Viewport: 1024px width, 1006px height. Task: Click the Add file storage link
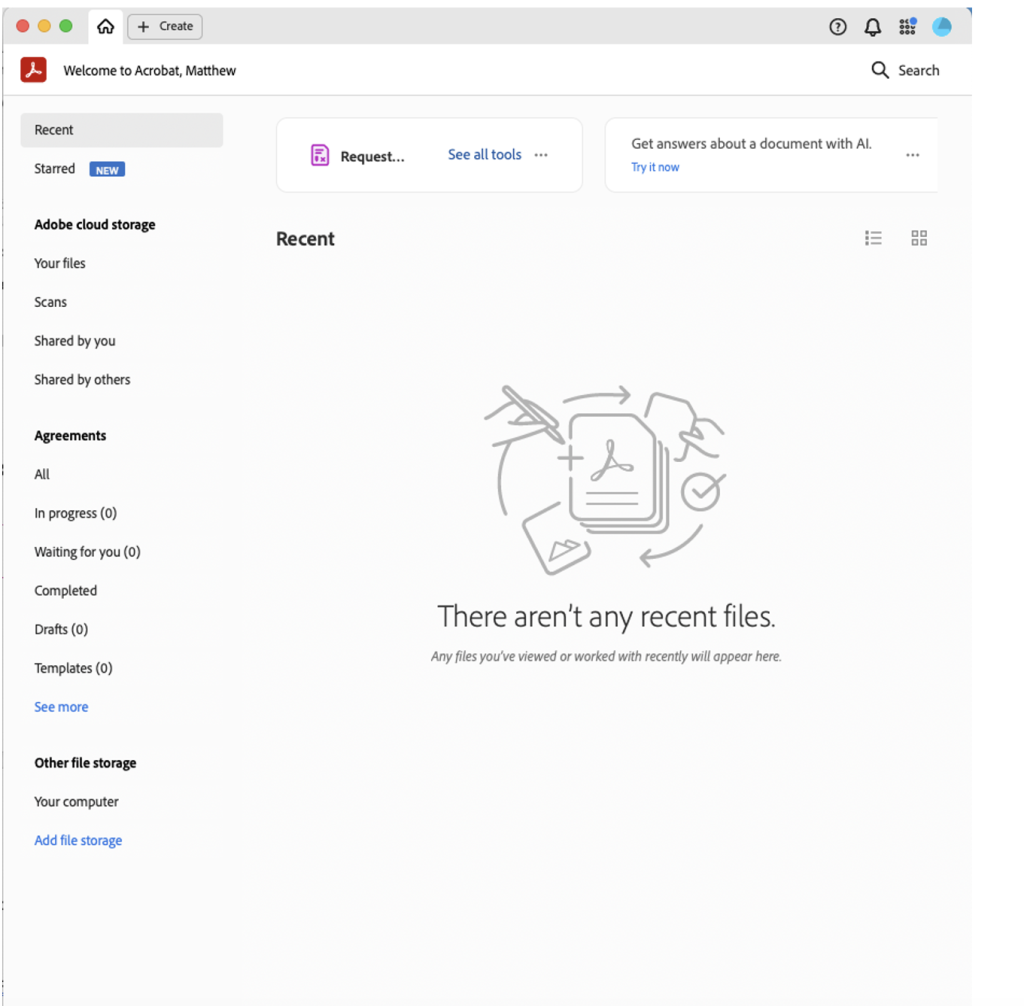tap(78, 841)
